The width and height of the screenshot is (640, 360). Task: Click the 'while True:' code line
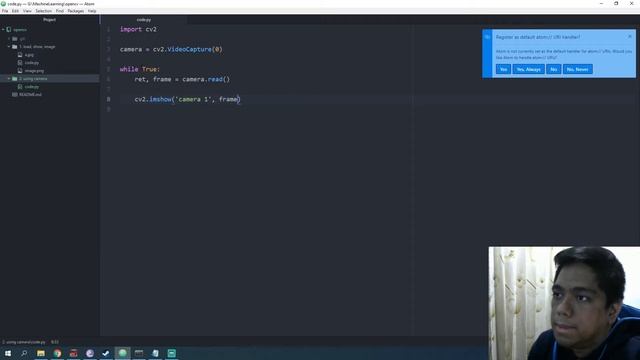140,69
